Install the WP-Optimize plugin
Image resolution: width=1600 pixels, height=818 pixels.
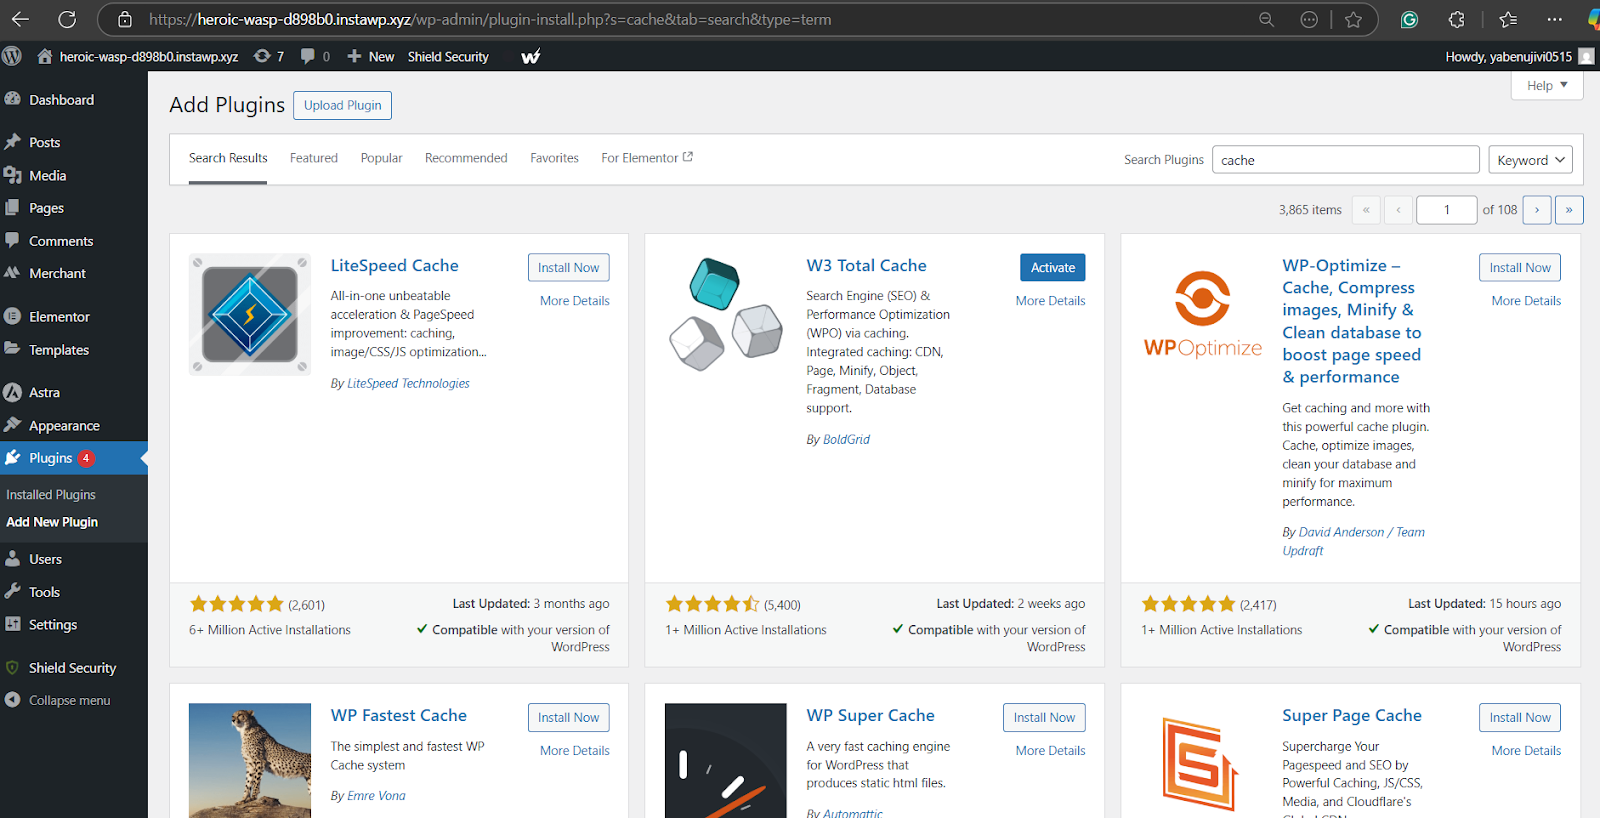pos(1520,267)
